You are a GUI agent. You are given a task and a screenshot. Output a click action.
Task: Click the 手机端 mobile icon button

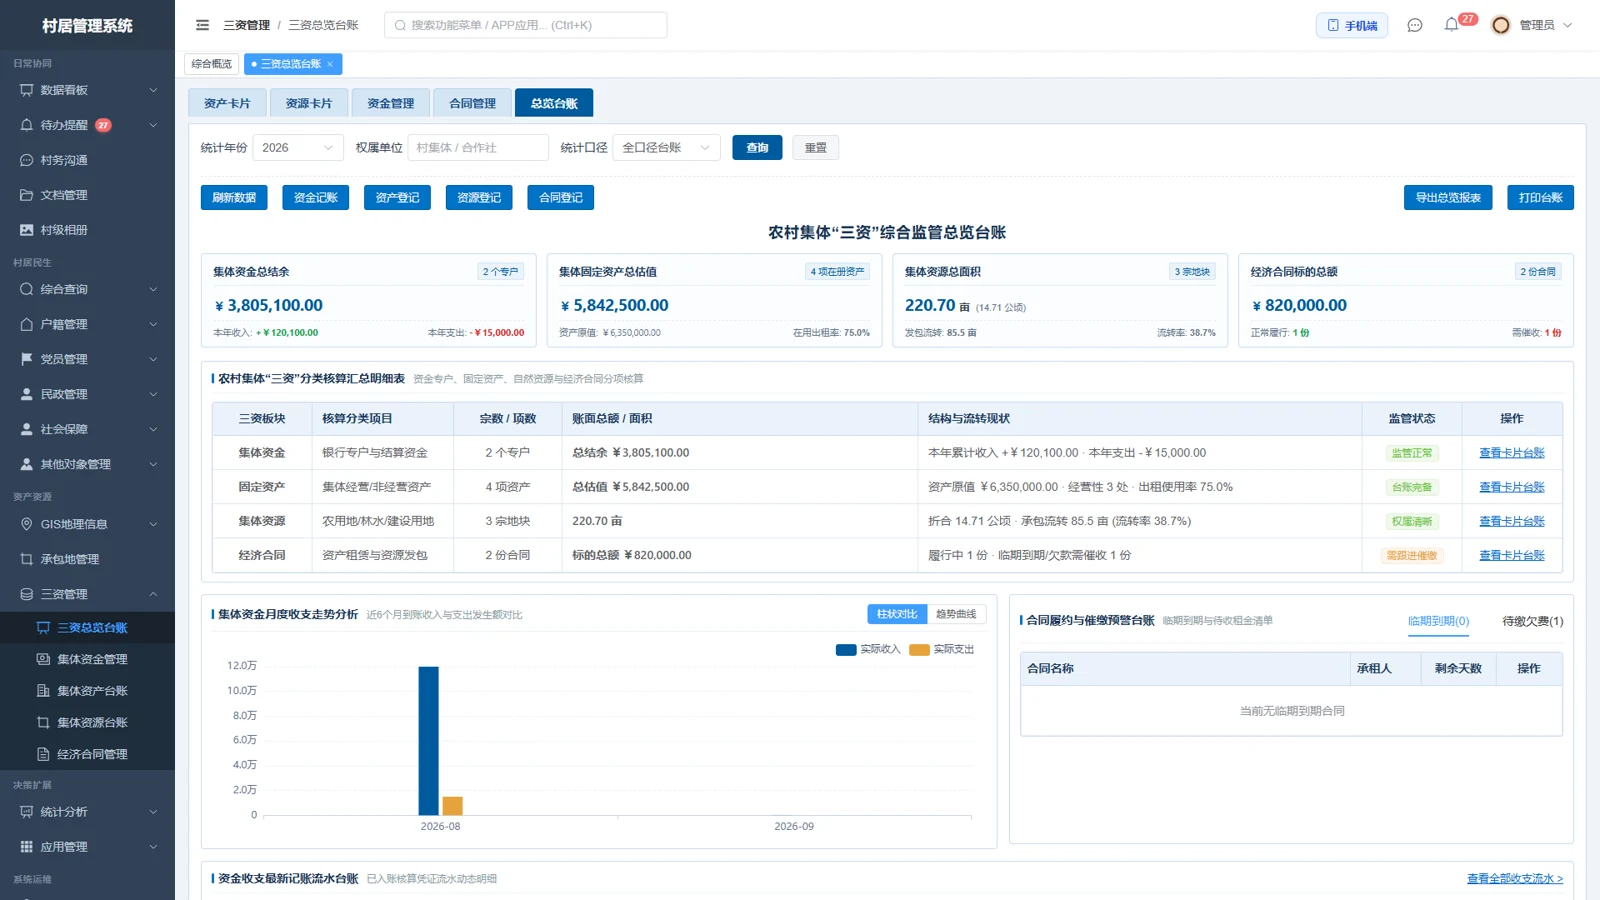pos(1351,25)
